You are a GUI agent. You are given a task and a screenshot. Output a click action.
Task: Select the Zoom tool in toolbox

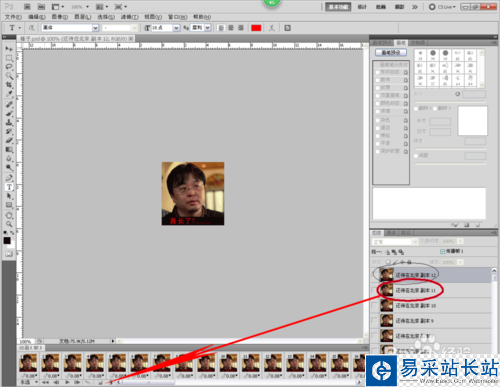(x=9, y=224)
